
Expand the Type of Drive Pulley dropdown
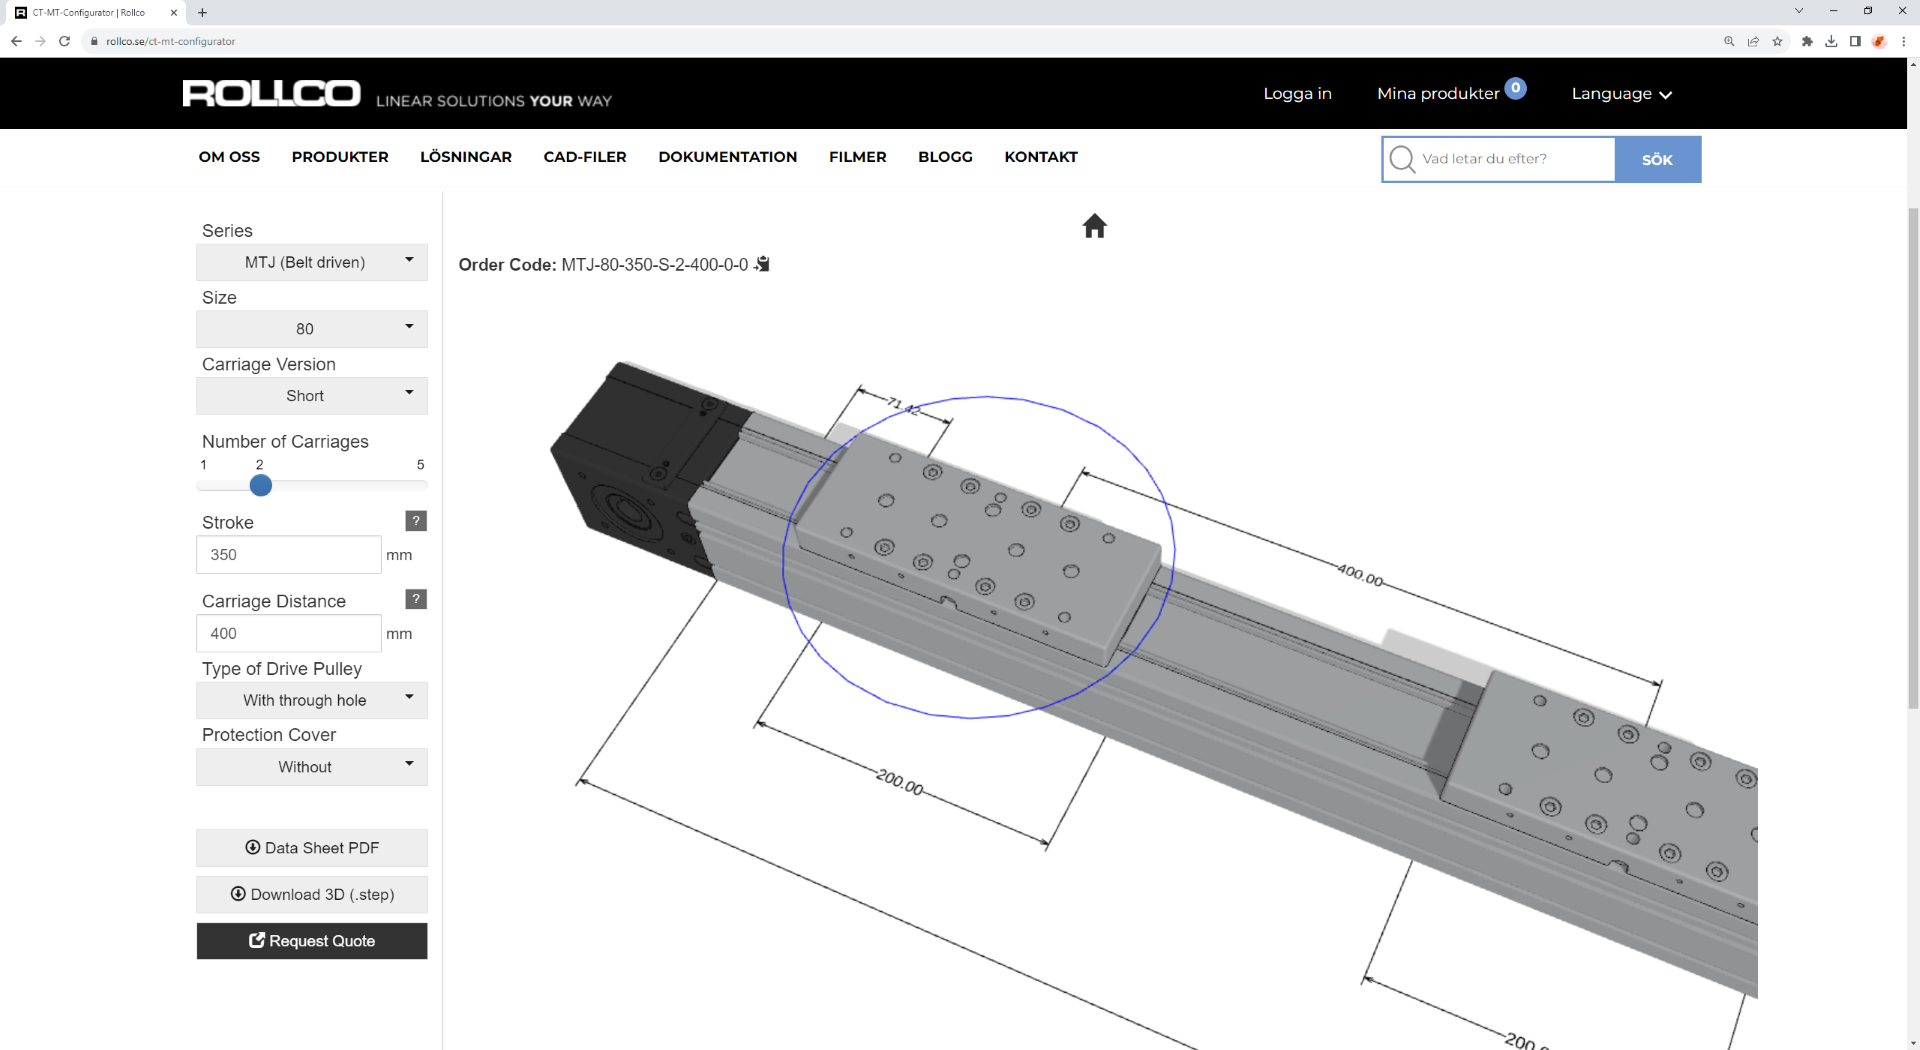pos(311,700)
